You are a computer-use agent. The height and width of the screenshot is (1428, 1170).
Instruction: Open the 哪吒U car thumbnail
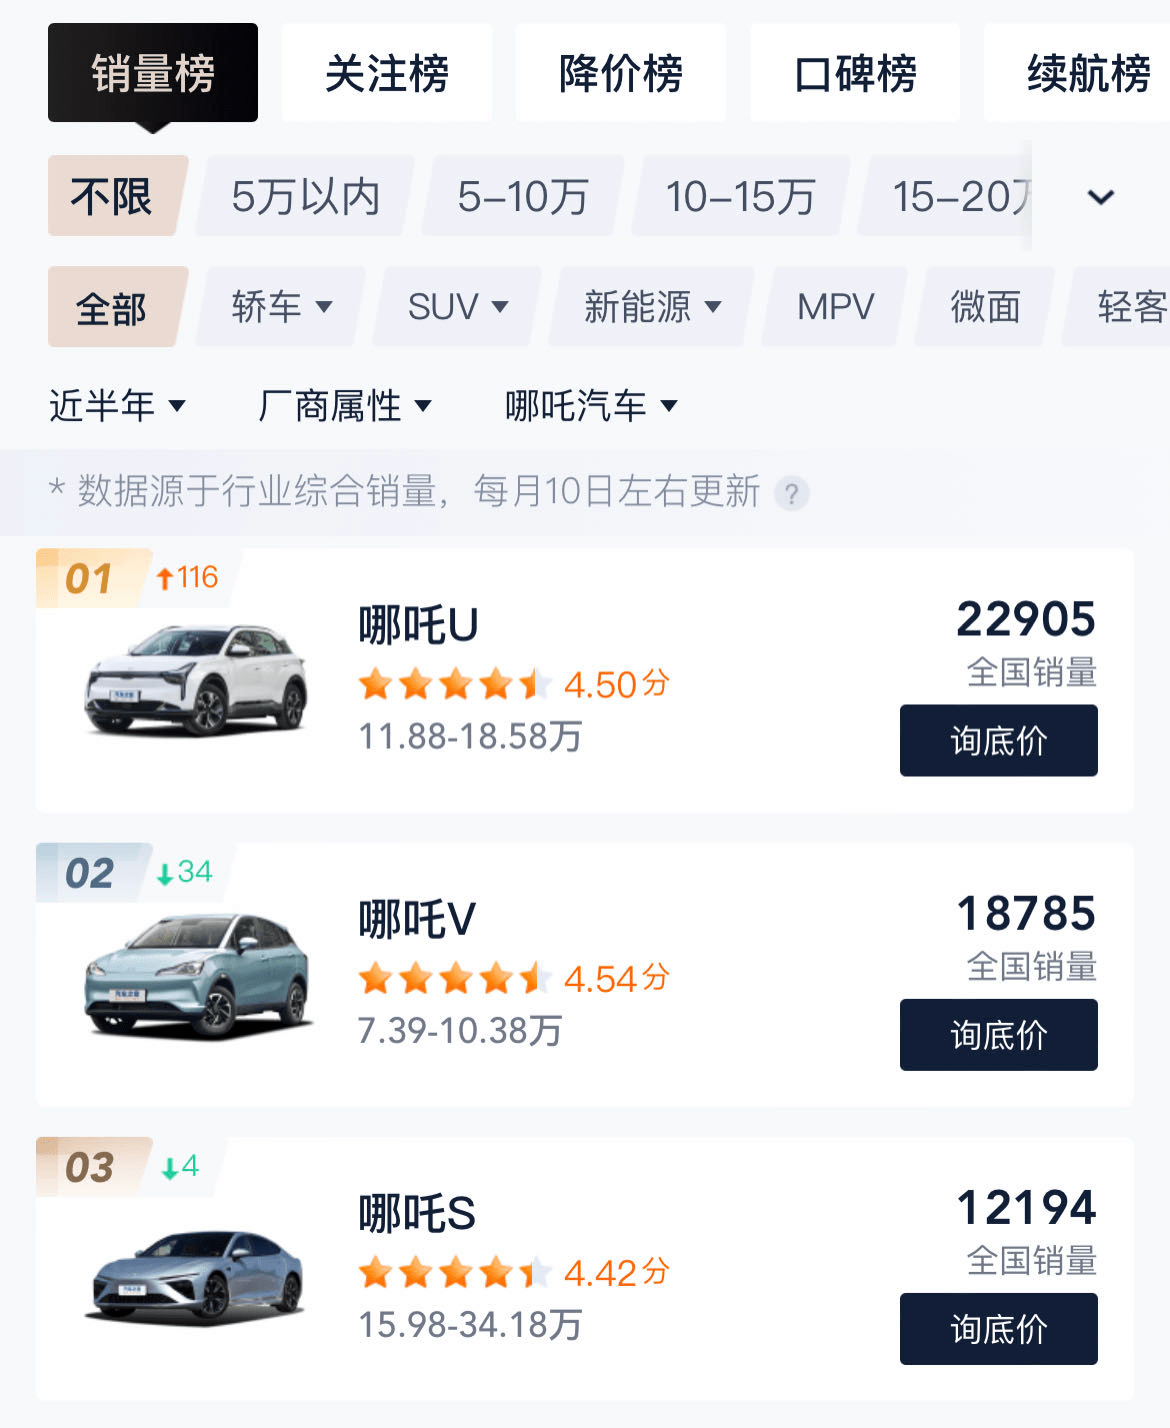[196, 680]
